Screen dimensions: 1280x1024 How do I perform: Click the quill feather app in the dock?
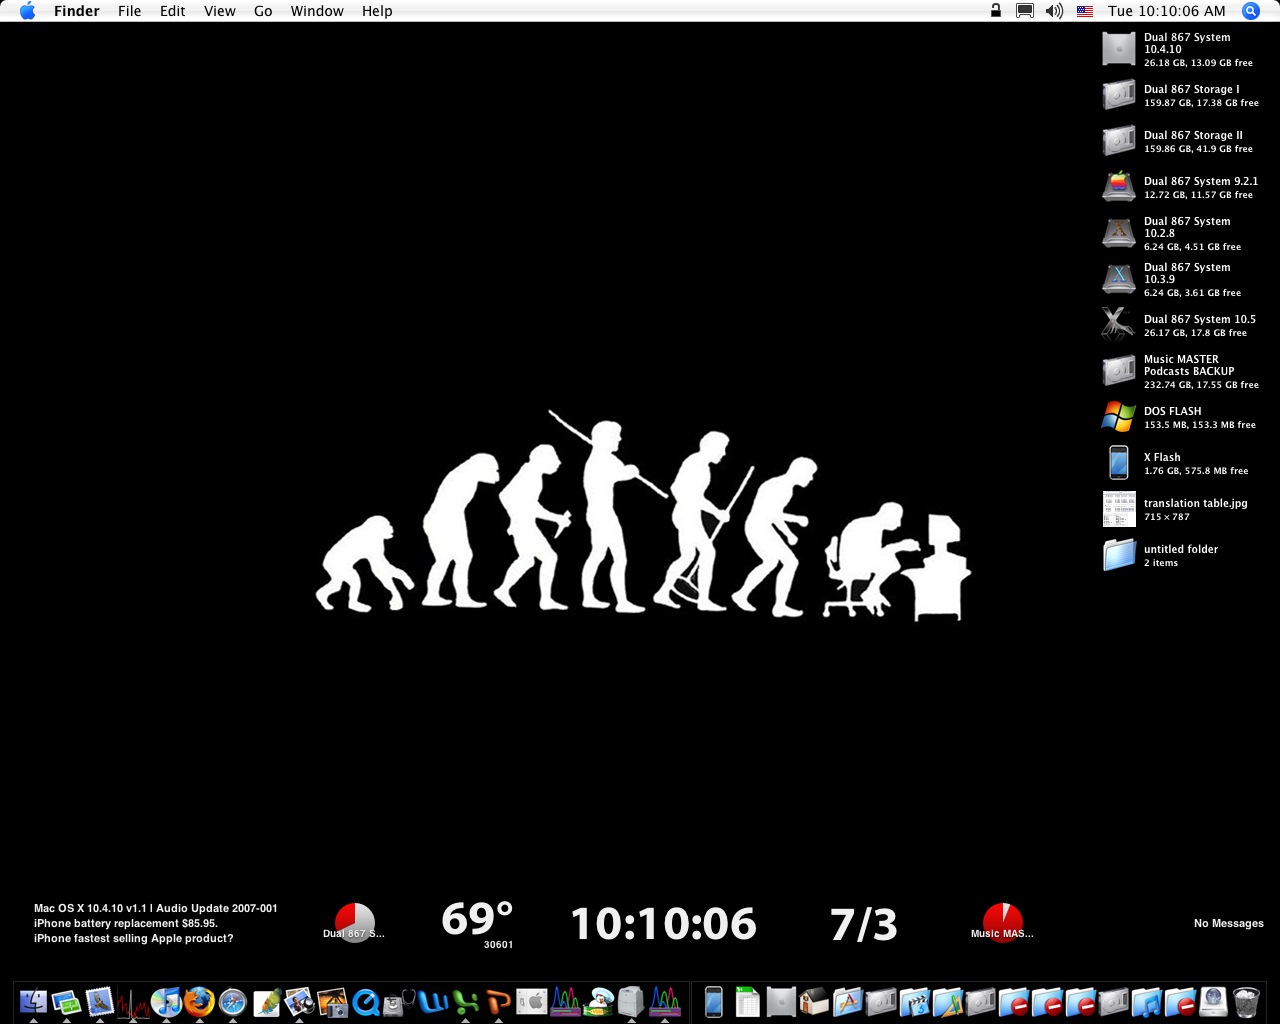click(266, 1001)
